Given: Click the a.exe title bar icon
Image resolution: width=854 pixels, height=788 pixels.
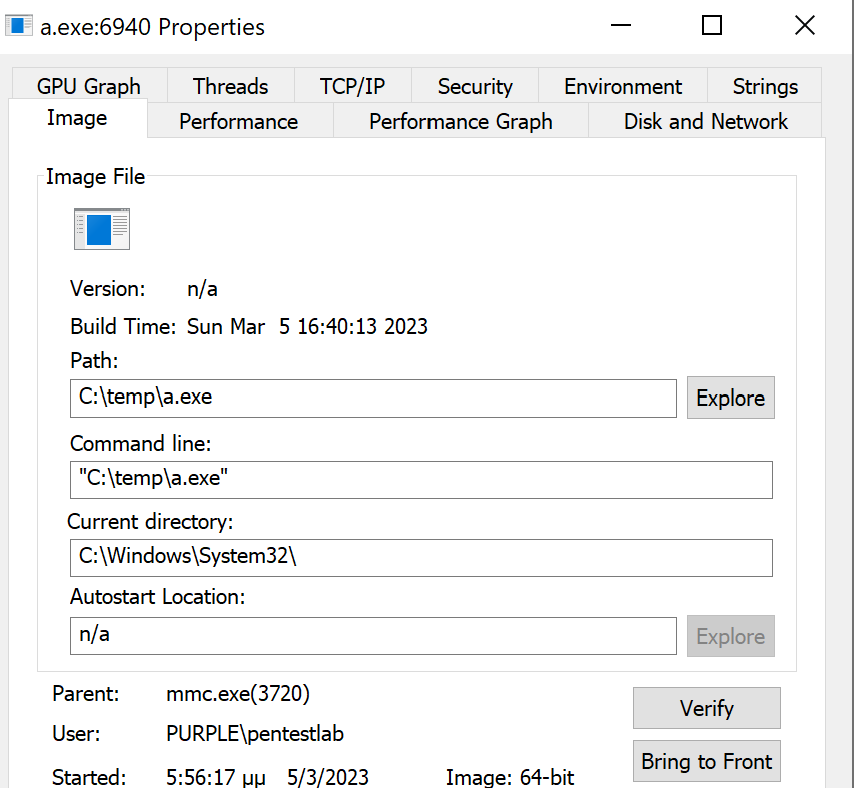Looking at the screenshot, I should [x=19, y=26].
